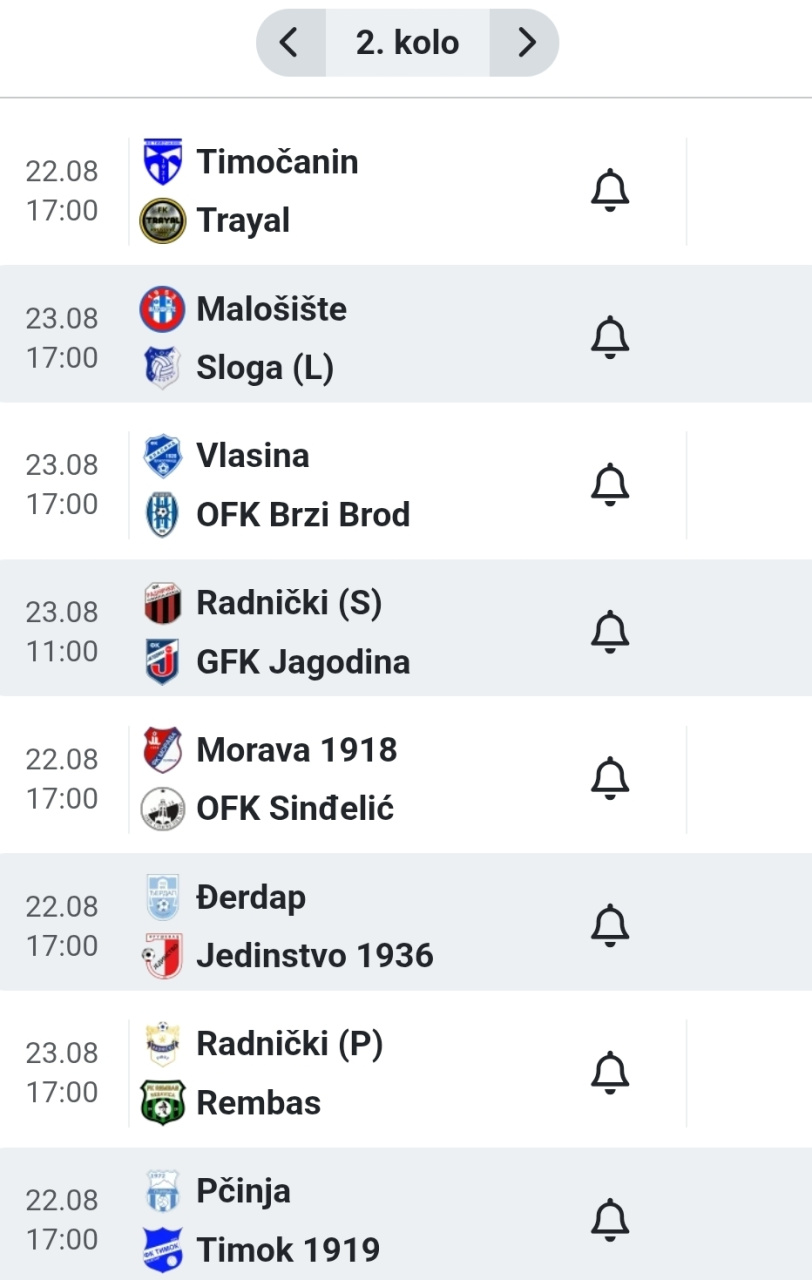Tap bell icon for Đerdap vs Jedinstvo 1936
Screen dimensions: 812x1280
610,925
